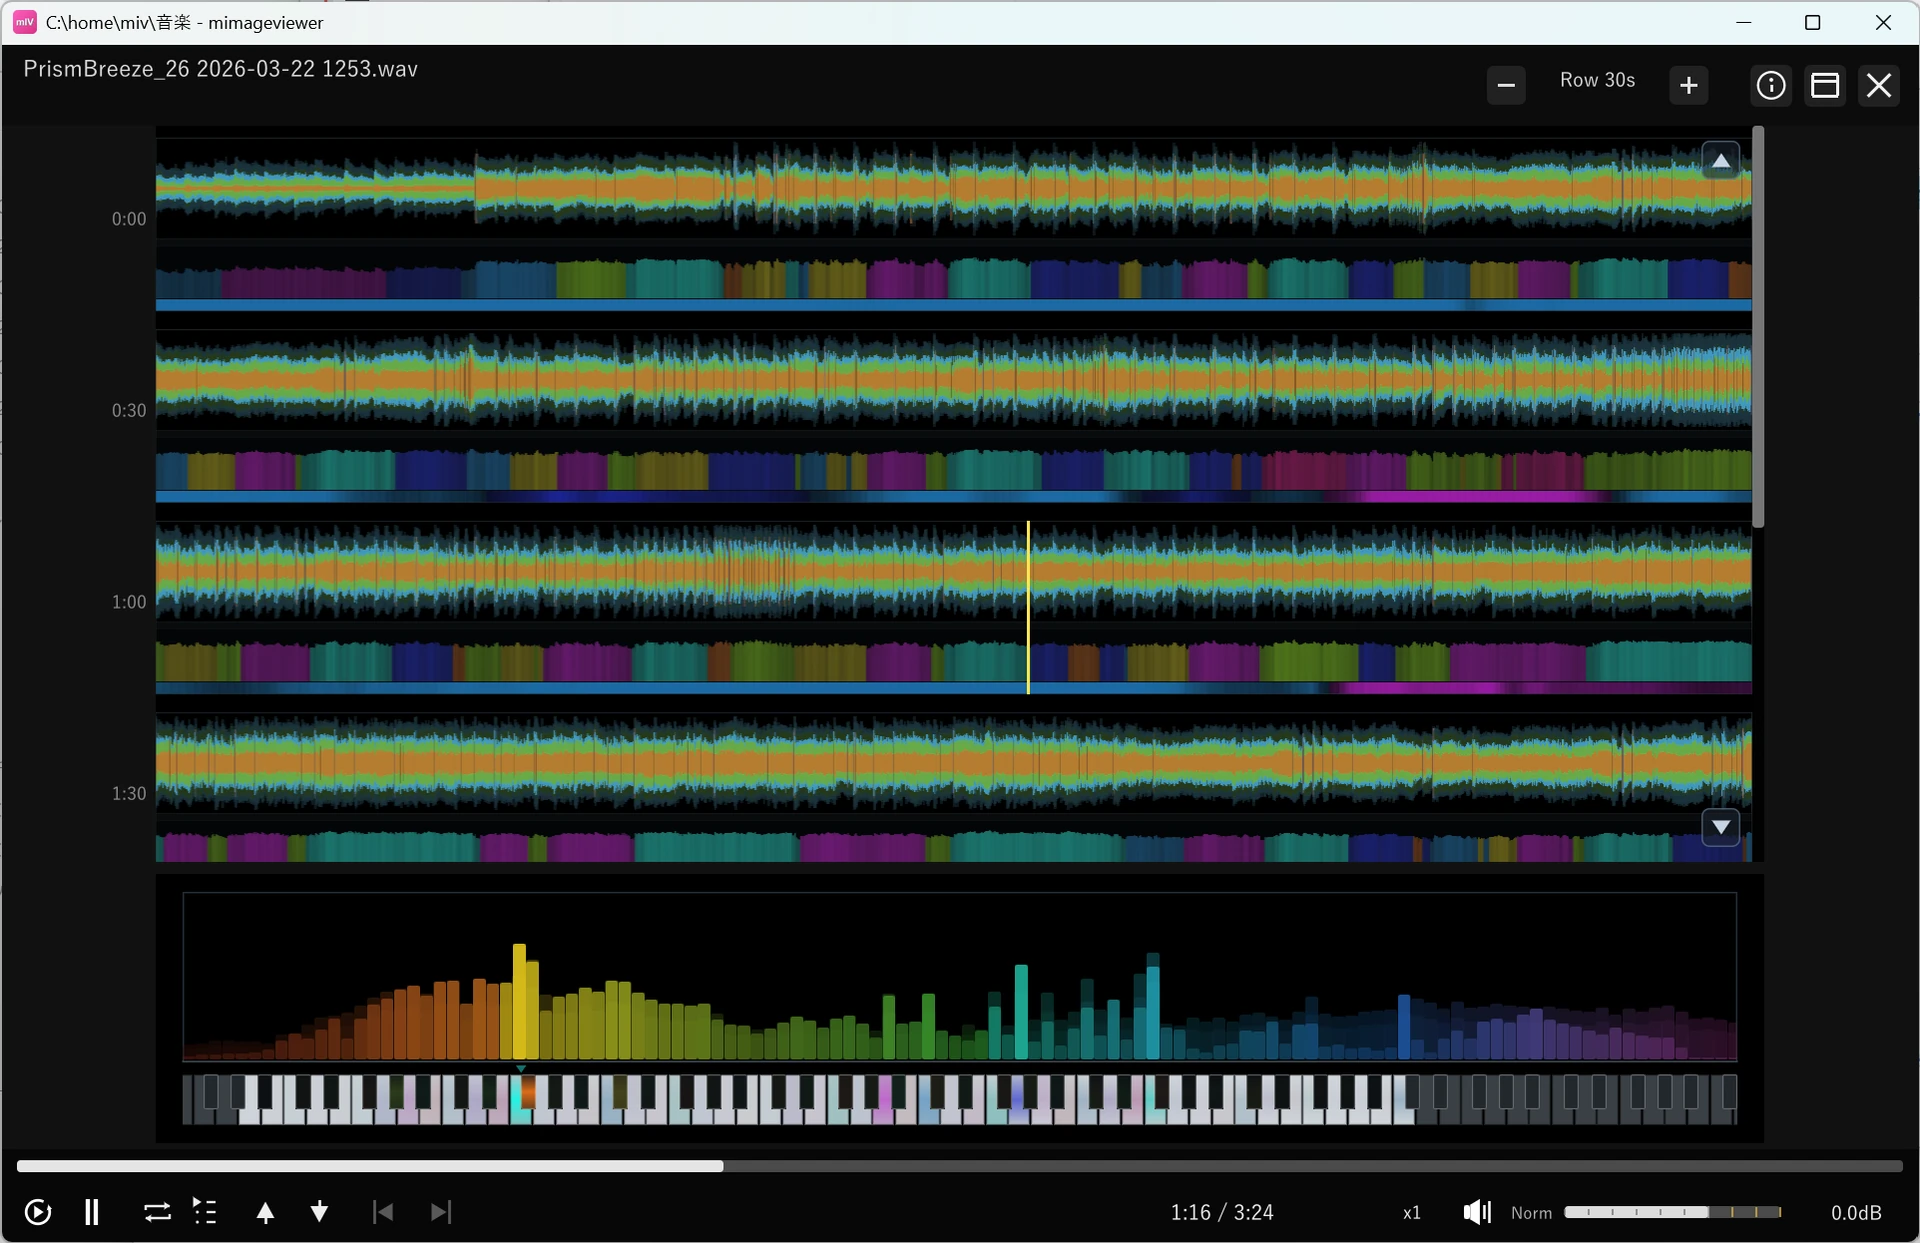Click the 0:00 row time label
1920x1243 pixels.
click(x=129, y=219)
